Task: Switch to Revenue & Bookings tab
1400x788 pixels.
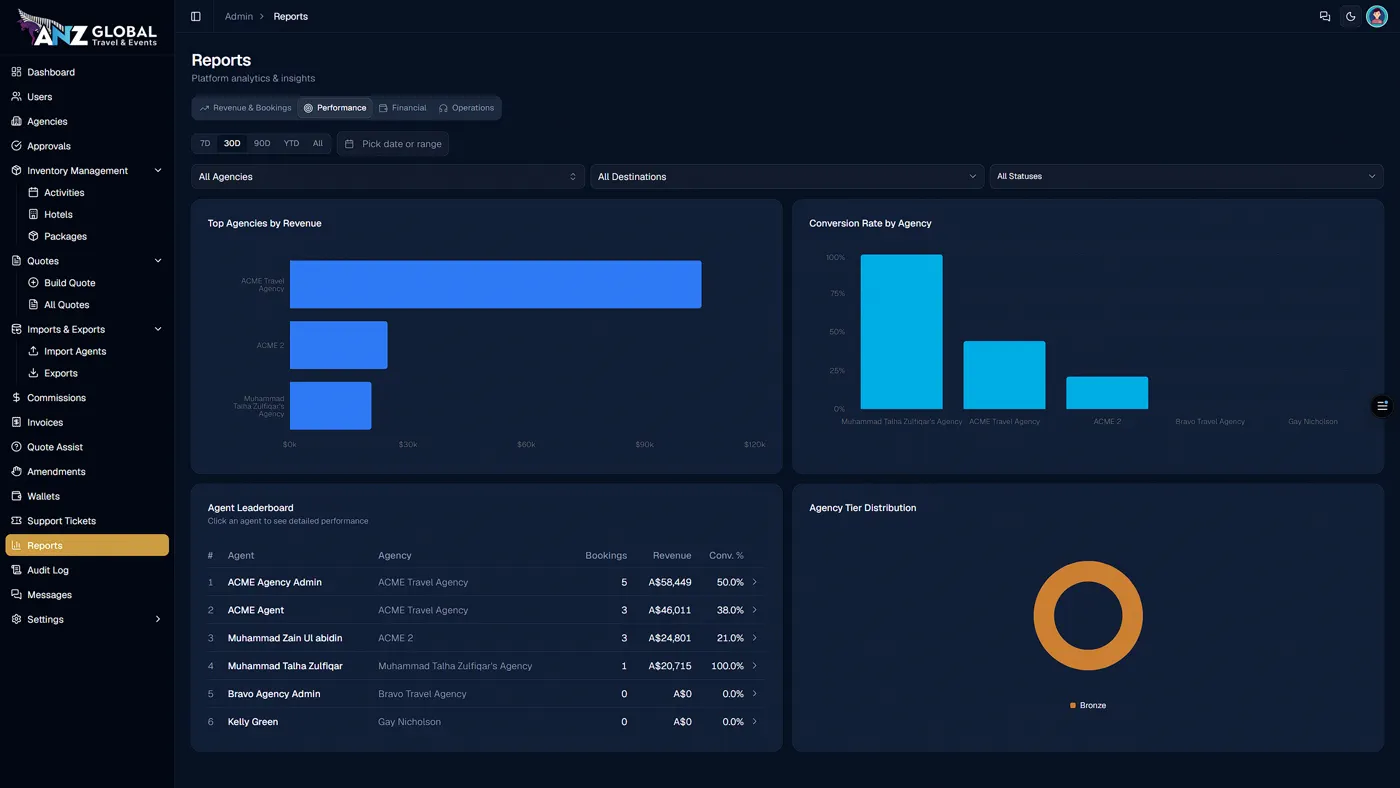Action: pyautogui.click(x=246, y=108)
